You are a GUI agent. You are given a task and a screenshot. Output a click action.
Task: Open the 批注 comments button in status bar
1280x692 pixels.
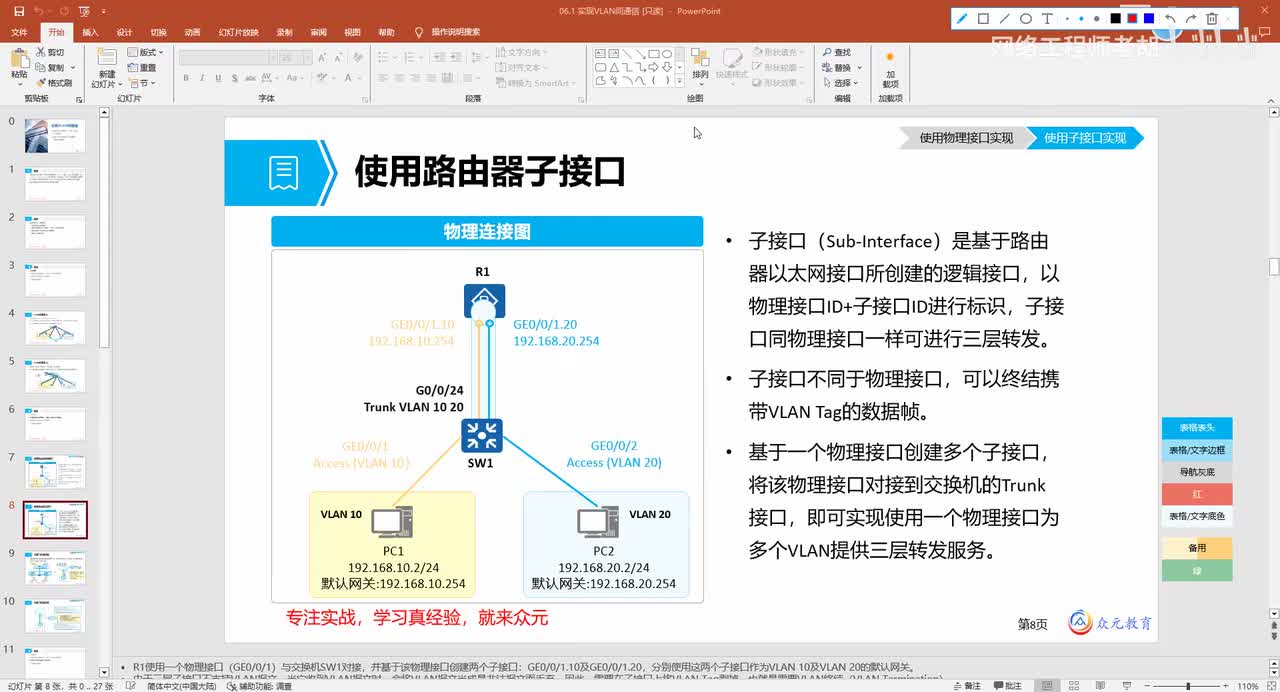pyautogui.click(x=1006, y=686)
